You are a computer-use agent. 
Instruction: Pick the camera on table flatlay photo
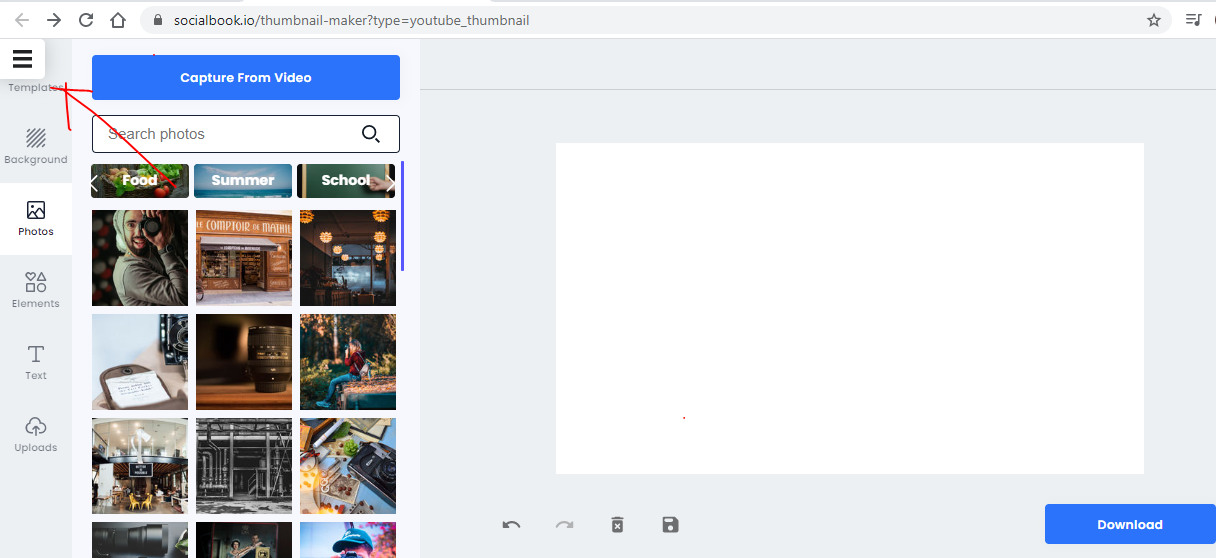(x=348, y=466)
